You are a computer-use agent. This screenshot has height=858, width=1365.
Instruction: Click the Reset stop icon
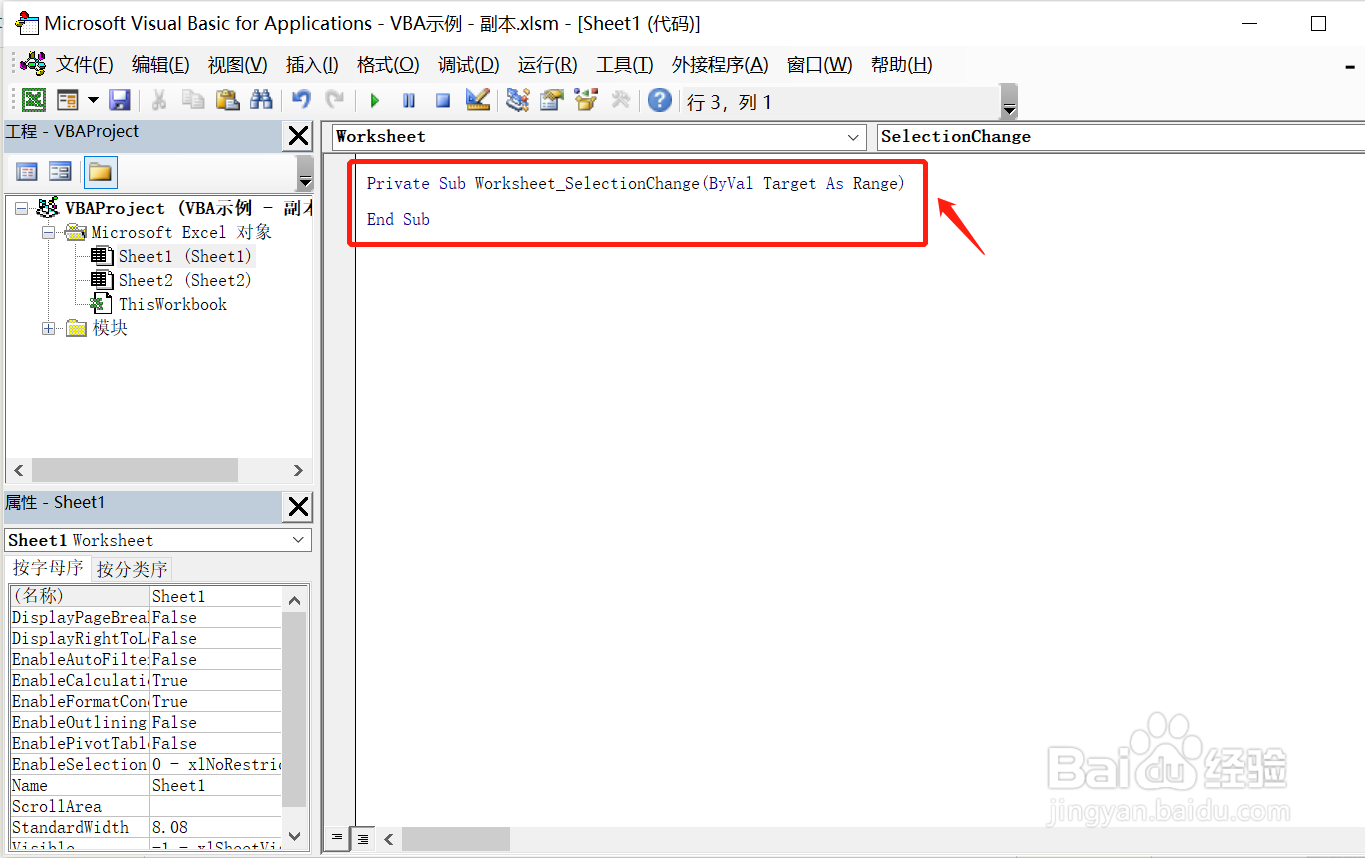(443, 100)
